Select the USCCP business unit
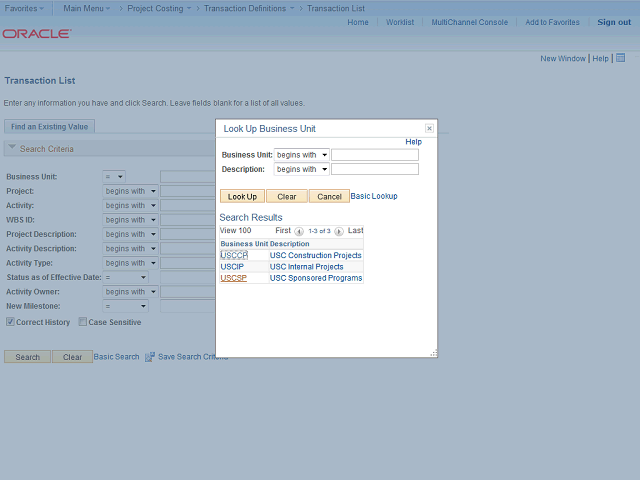 pos(234,255)
